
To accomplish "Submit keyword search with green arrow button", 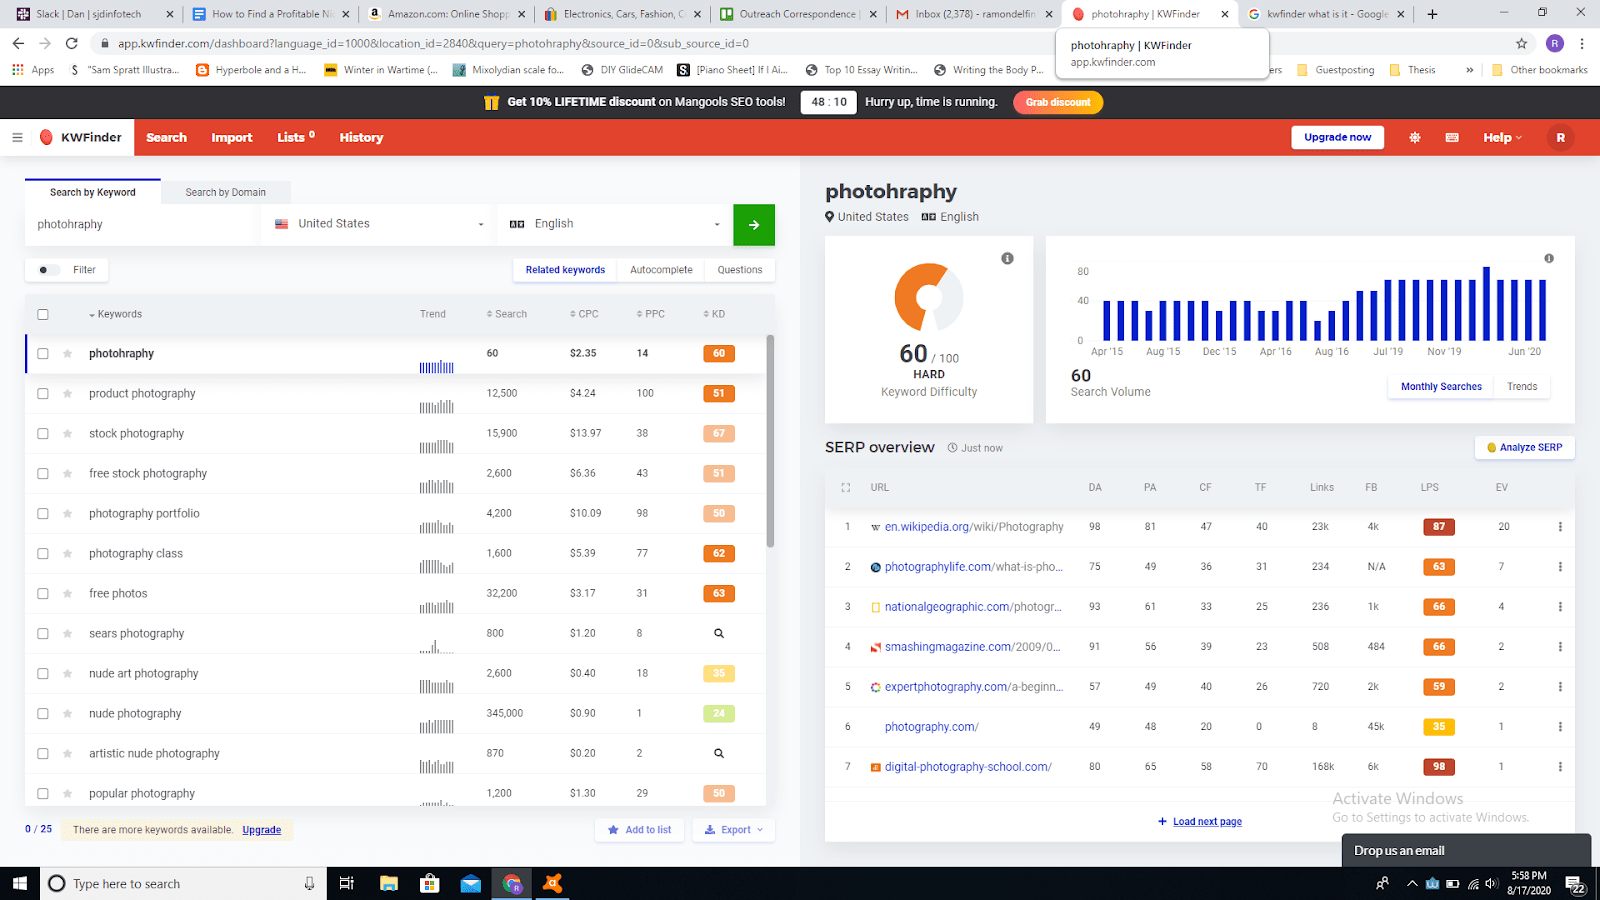I will [x=754, y=224].
